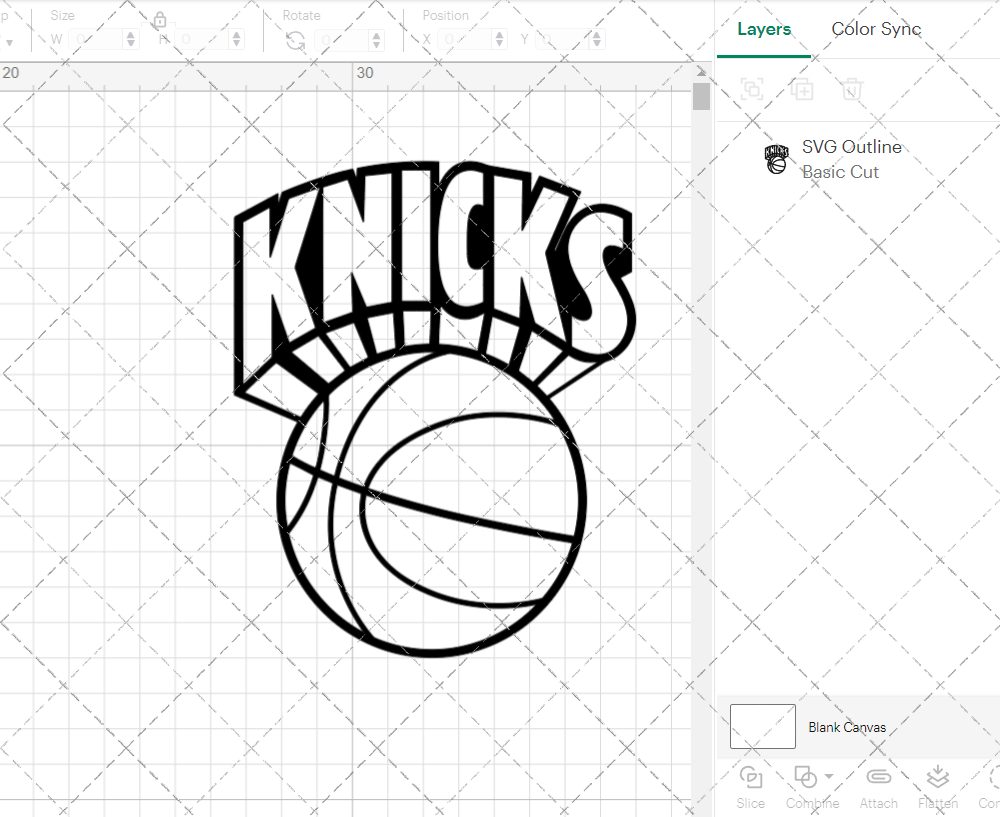Click the Position X input field

pyautogui.click(x=466, y=40)
